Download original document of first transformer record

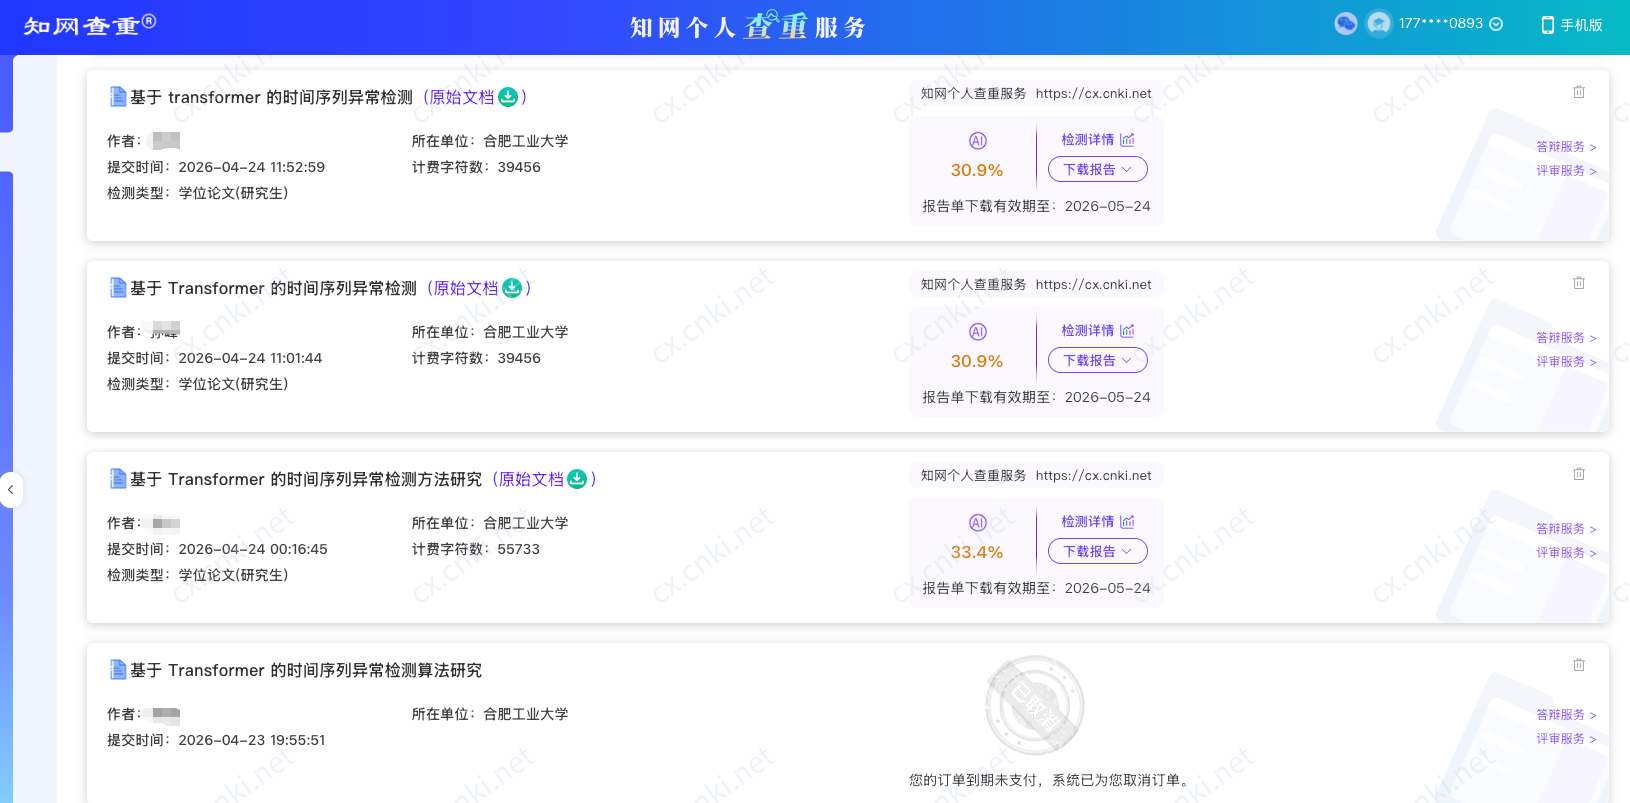pyautogui.click(x=508, y=97)
